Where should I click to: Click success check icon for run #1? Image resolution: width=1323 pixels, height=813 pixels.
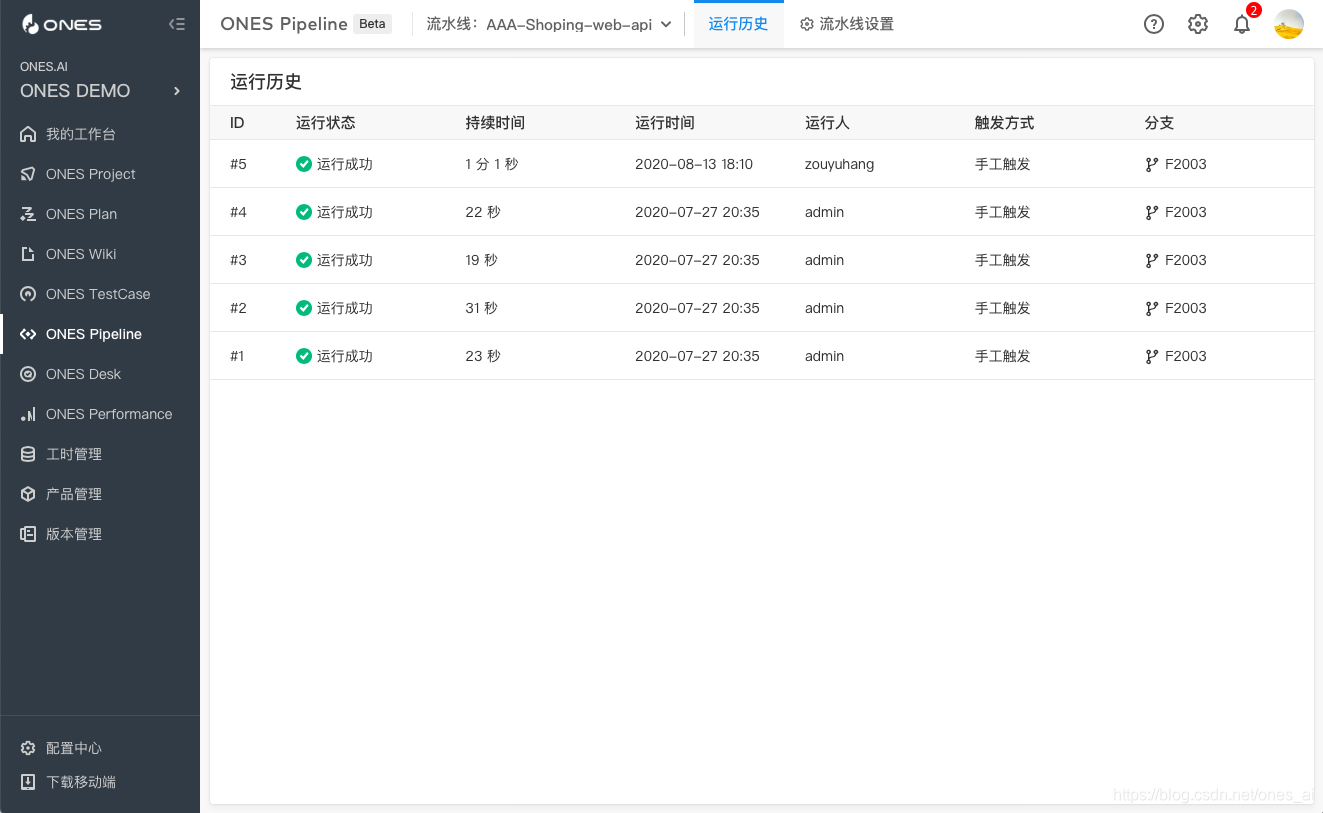point(304,356)
